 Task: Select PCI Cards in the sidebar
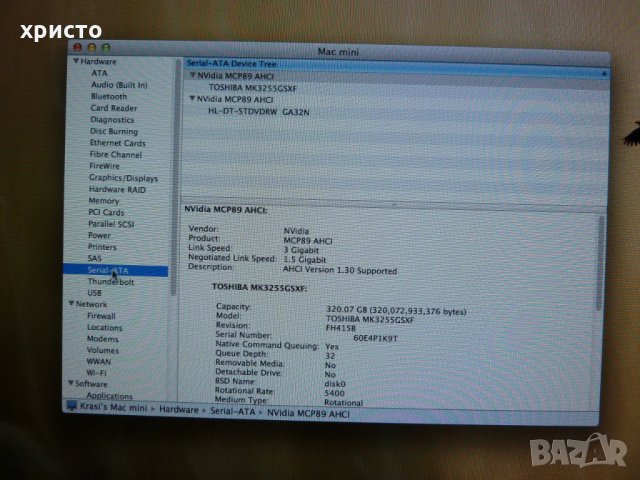[x=106, y=212]
